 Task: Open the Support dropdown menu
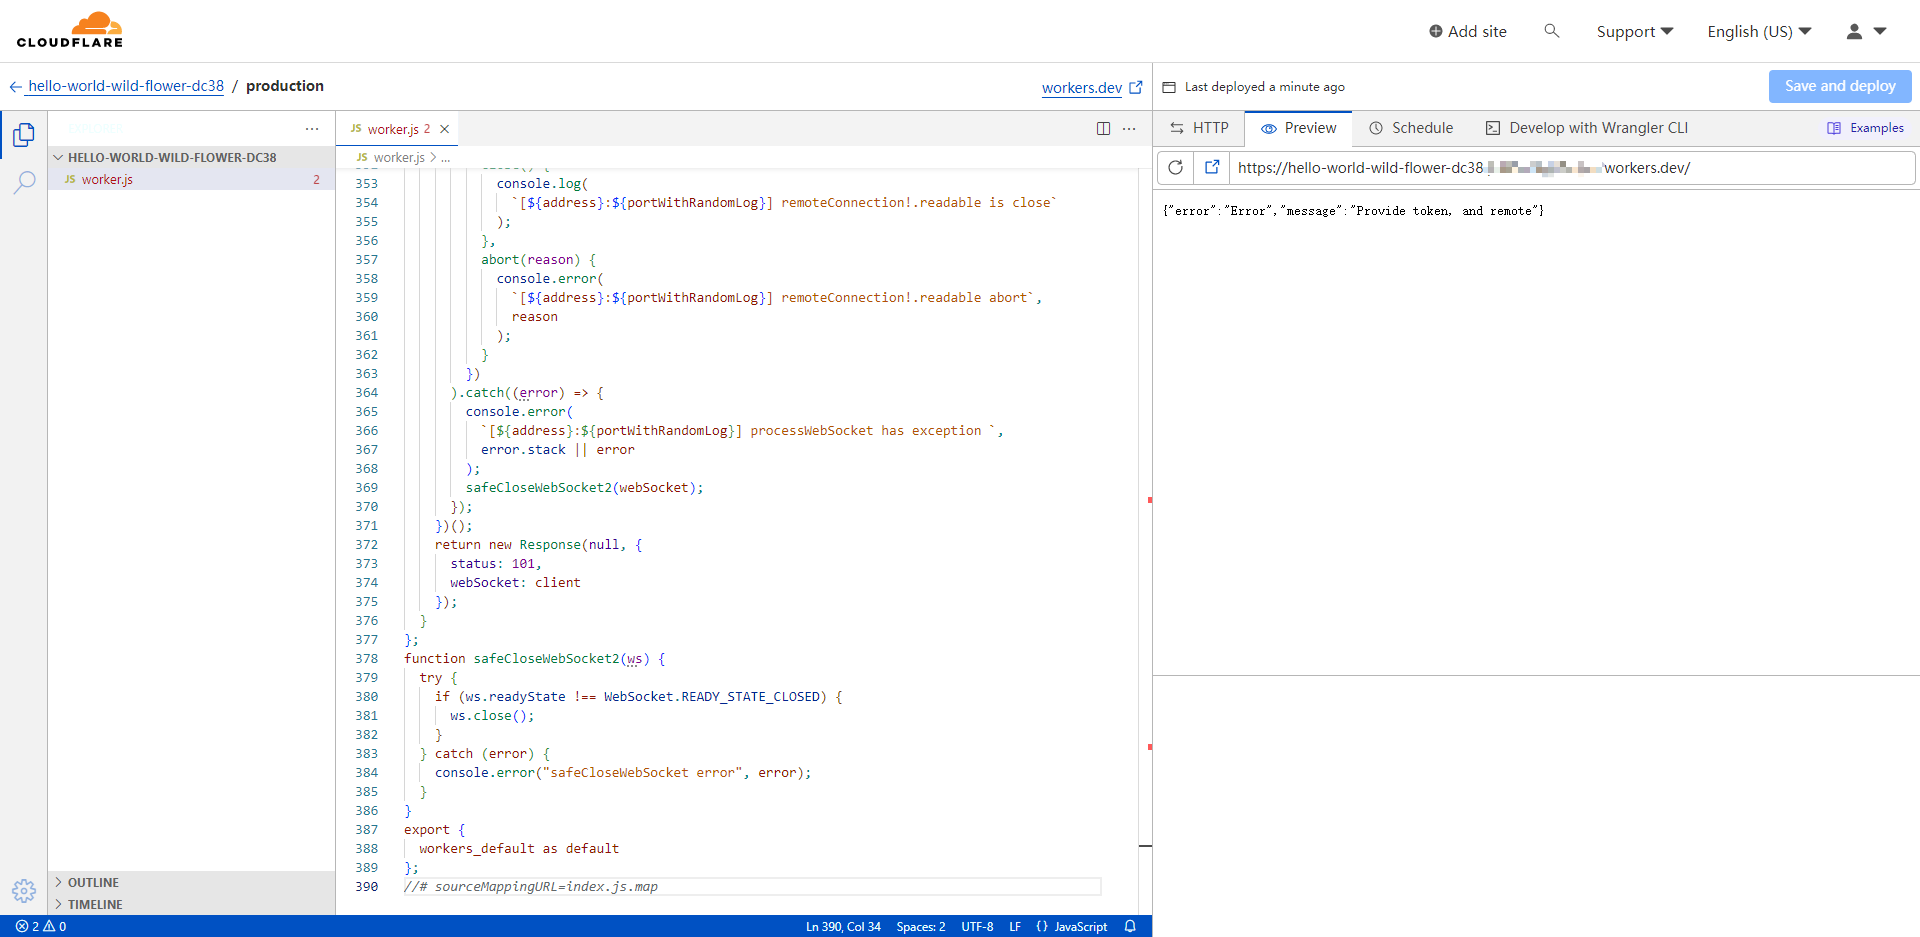[x=1634, y=32]
